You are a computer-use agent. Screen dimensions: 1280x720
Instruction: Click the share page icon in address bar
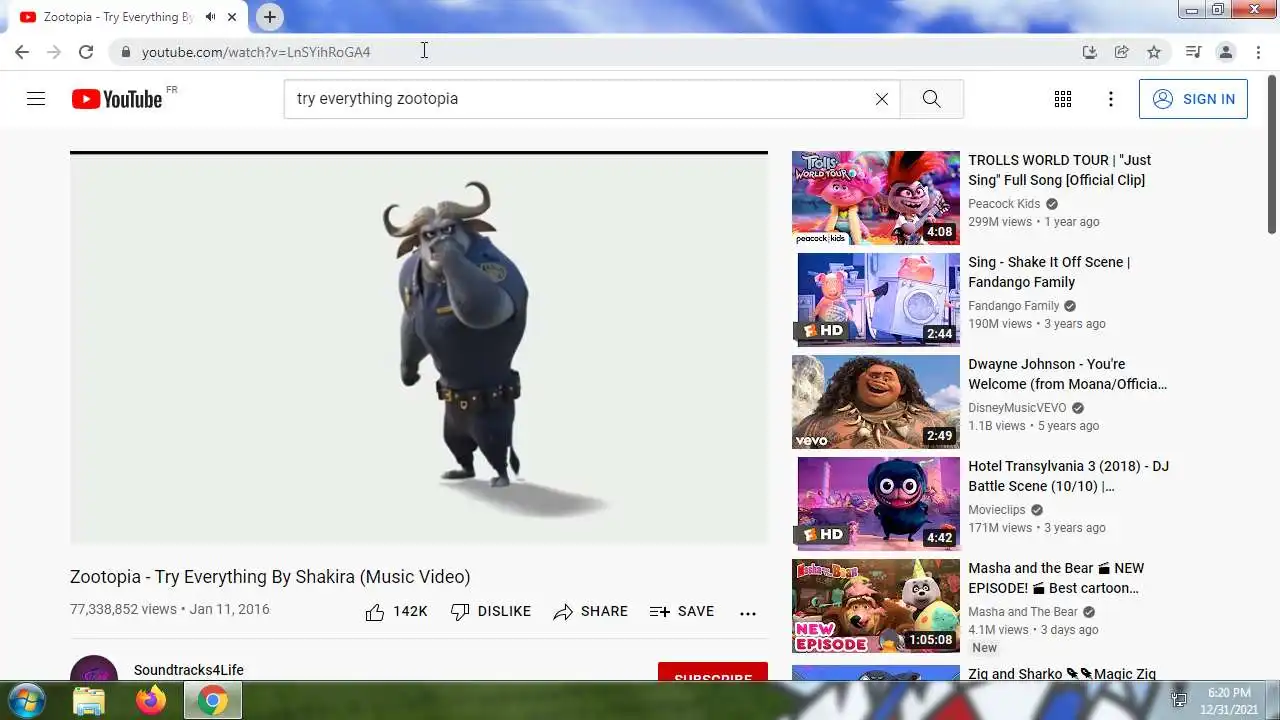click(1122, 52)
